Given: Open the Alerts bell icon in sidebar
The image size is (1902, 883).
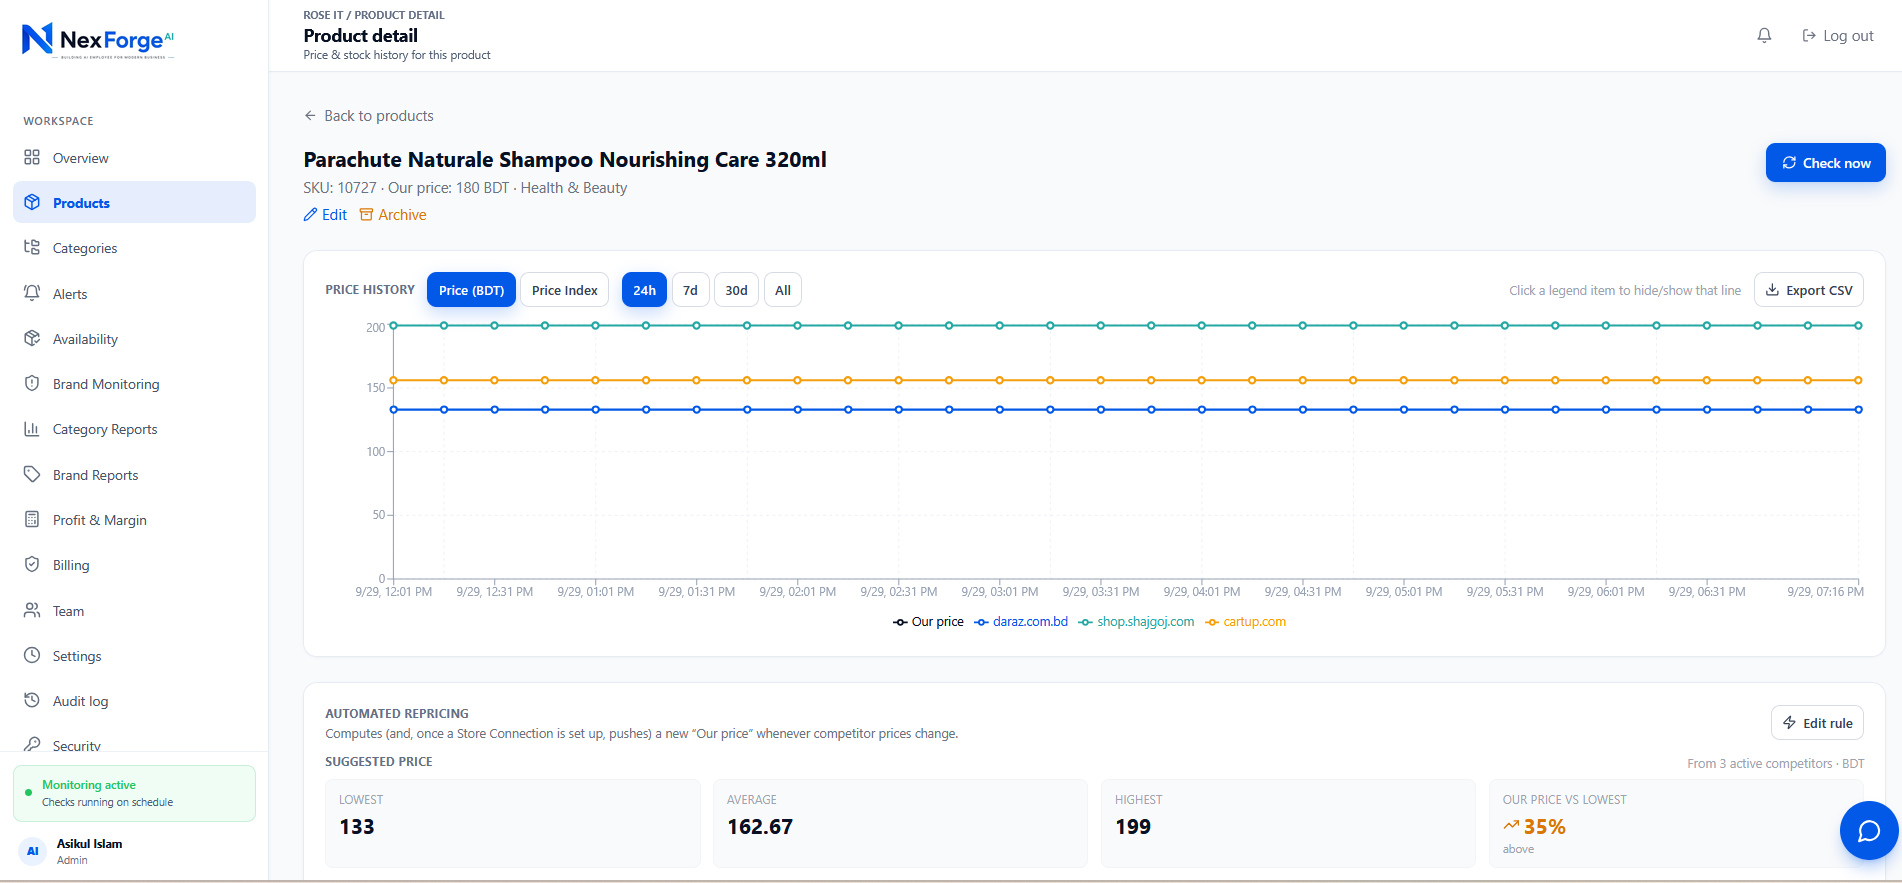Looking at the screenshot, I should click(x=32, y=293).
